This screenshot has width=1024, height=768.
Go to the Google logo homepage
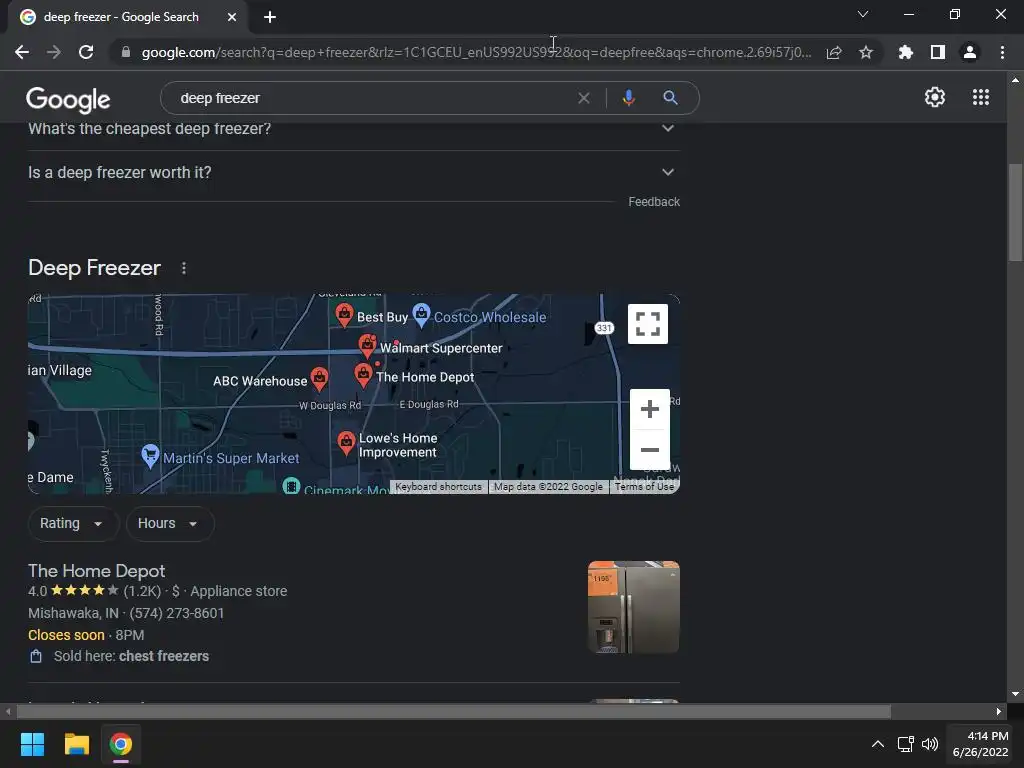pos(68,99)
